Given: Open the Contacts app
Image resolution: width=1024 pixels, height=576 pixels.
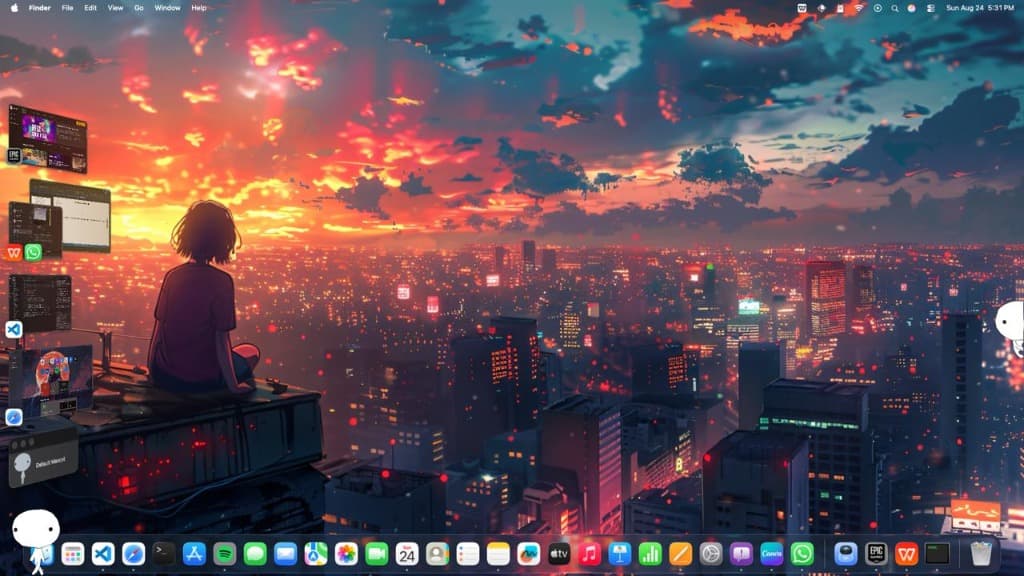Looking at the screenshot, I should (438, 554).
